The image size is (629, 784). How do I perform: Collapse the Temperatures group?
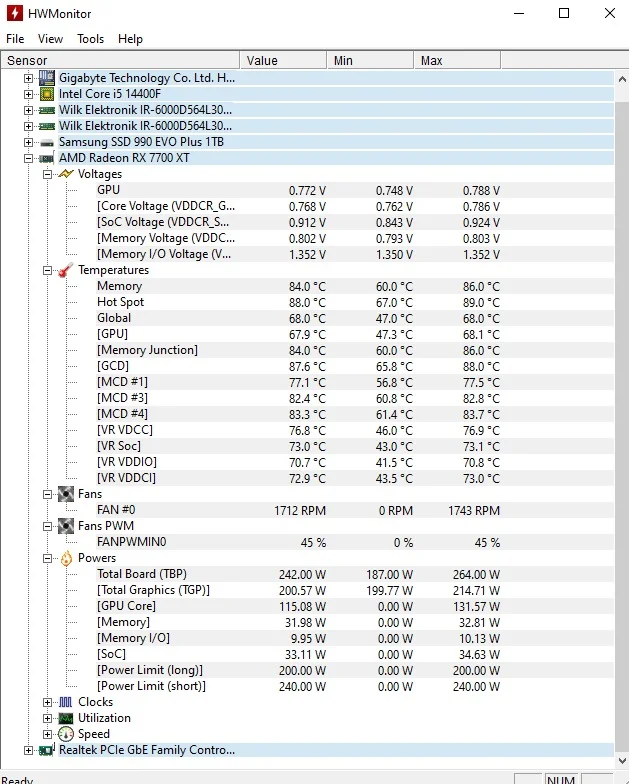48,270
